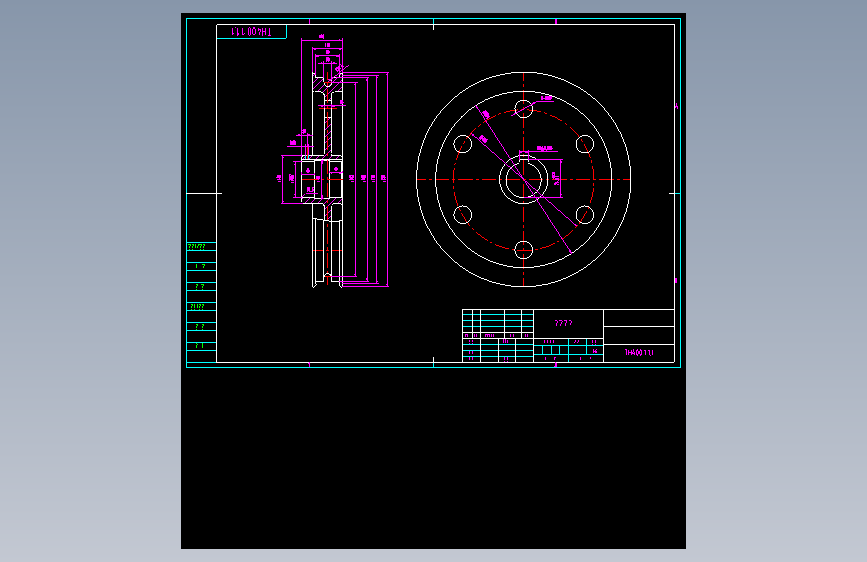This screenshot has height=562, width=867.
Task: Click the mirrored drawing number label in the sheet's upper-left corner
Action: [252, 32]
